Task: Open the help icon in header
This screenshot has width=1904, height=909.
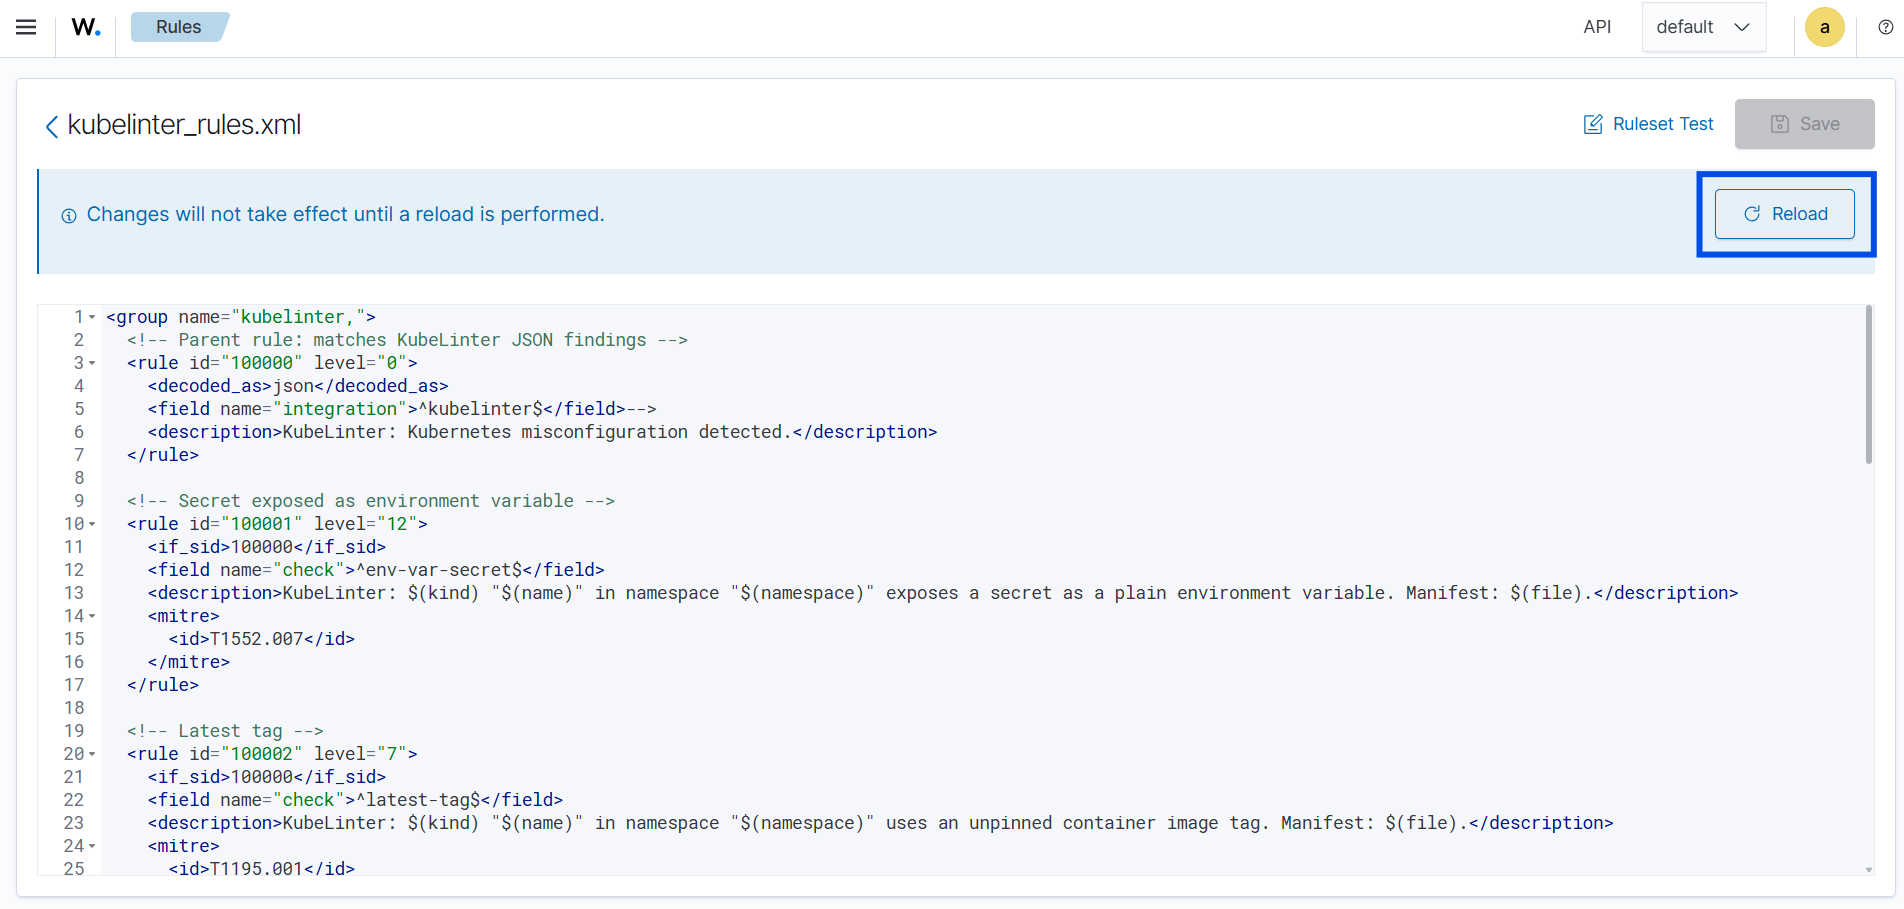Action: pos(1885,27)
